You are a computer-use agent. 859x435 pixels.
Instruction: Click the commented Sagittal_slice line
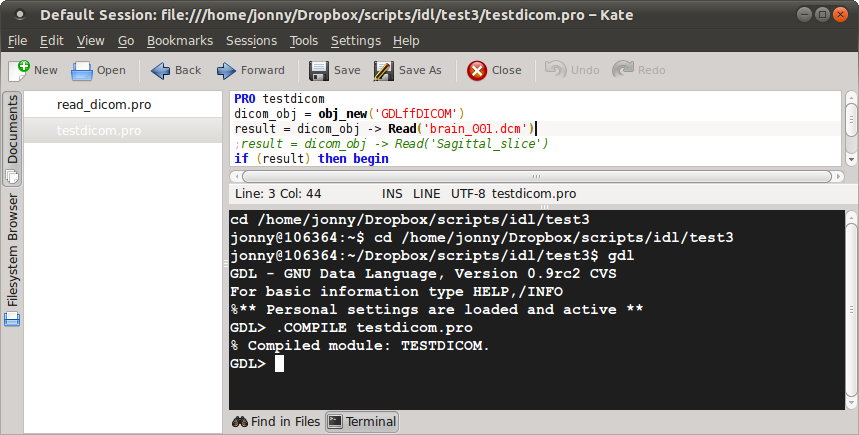pos(391,144)
